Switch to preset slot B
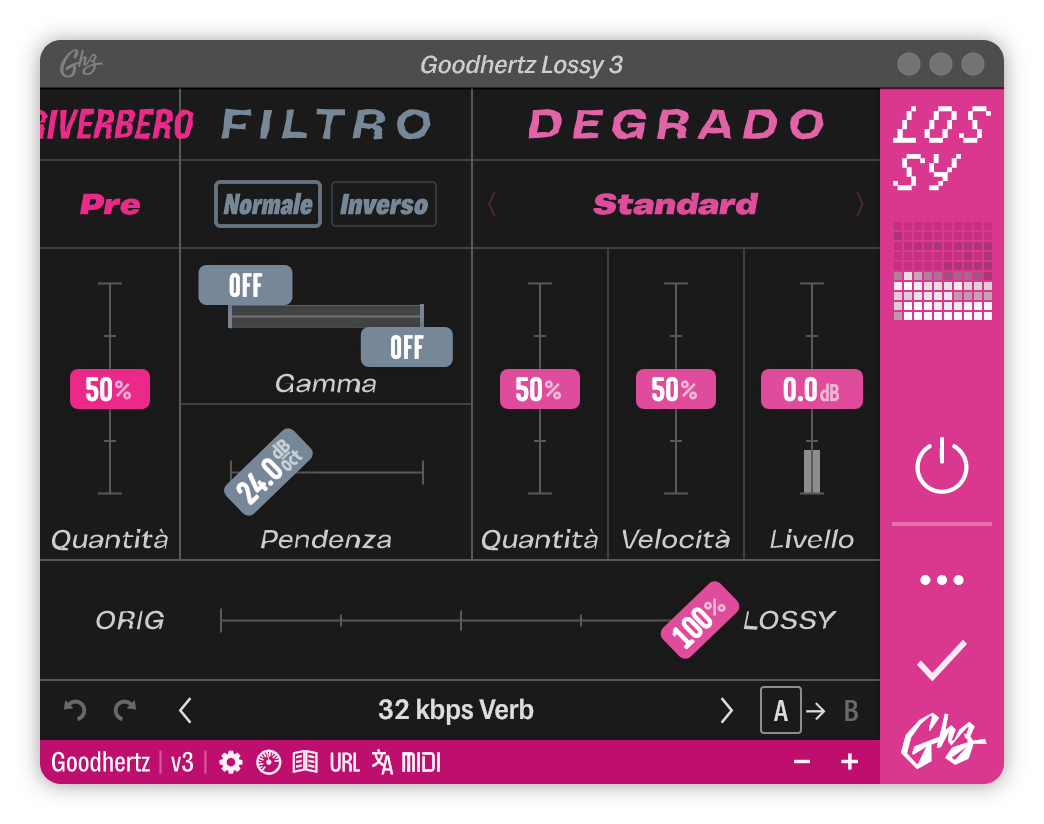 coord(849,709)
